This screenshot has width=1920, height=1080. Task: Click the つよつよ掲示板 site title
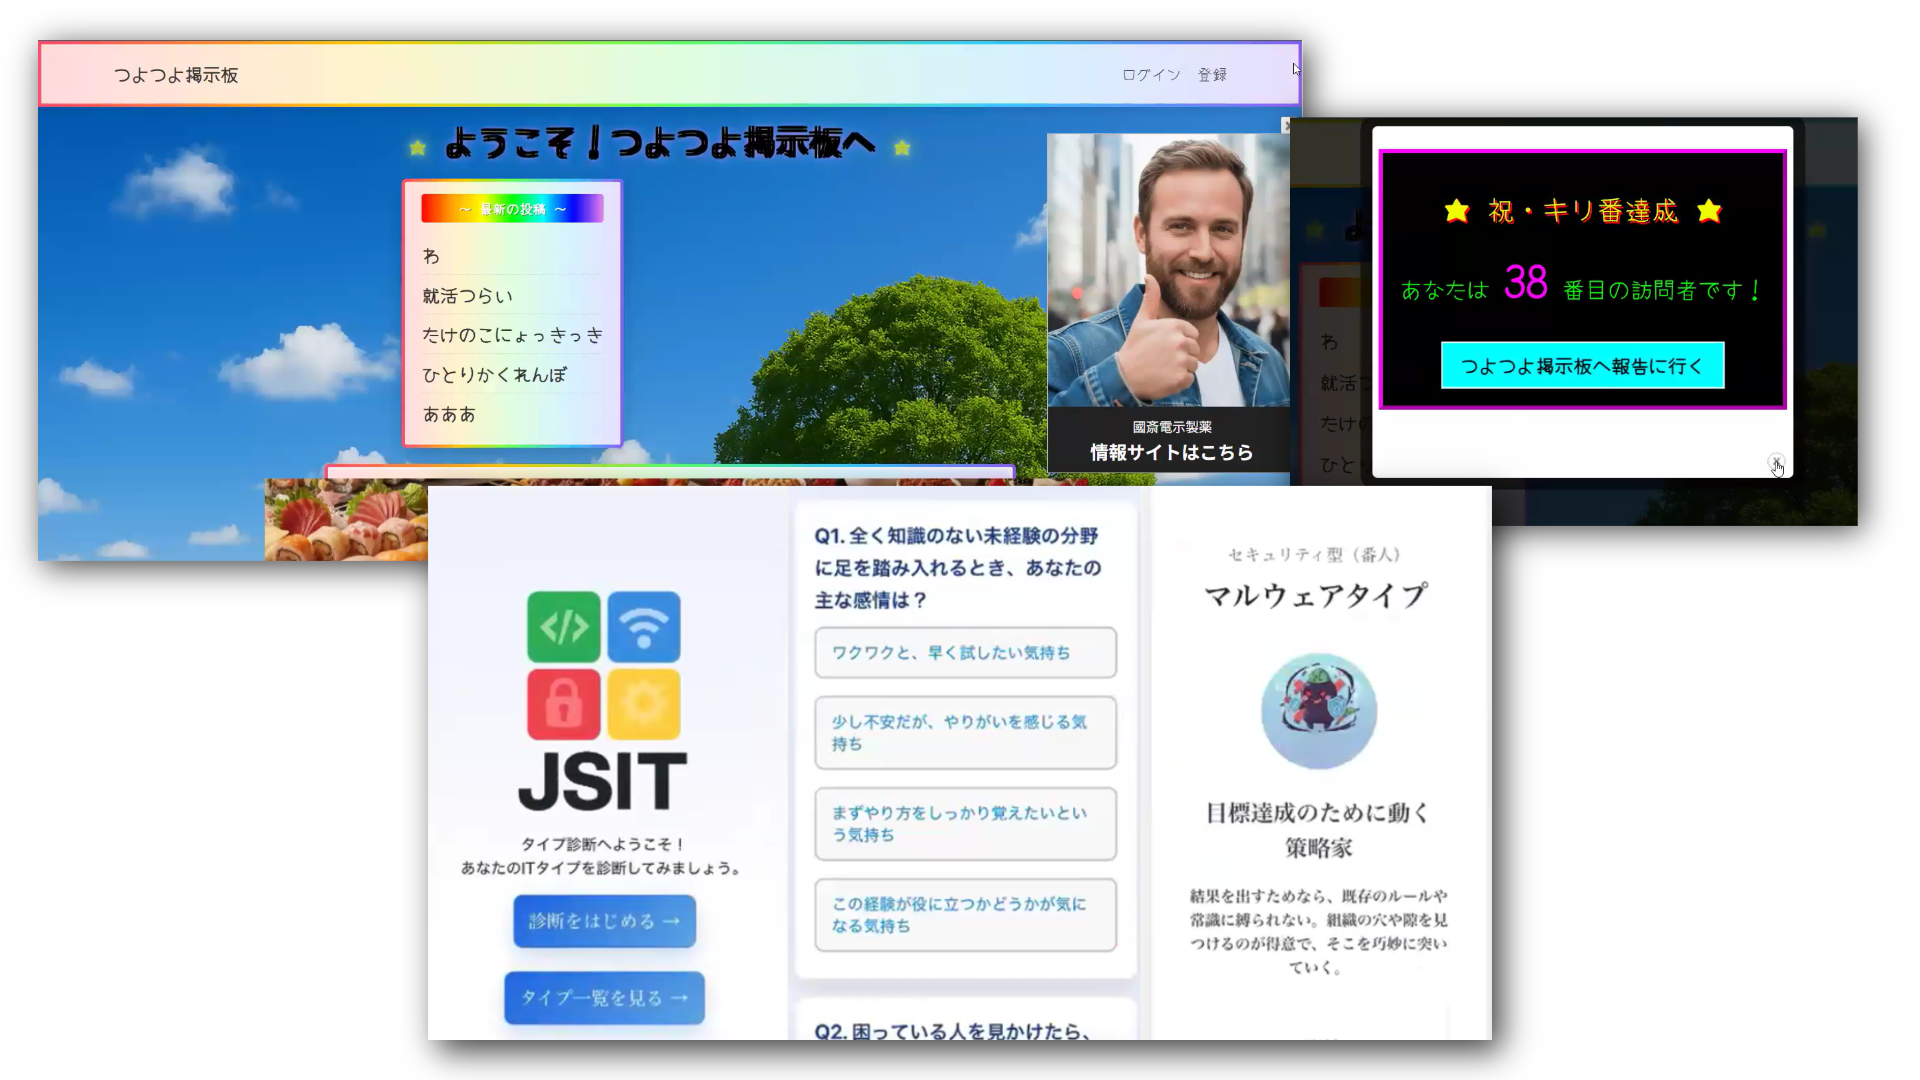176,75
